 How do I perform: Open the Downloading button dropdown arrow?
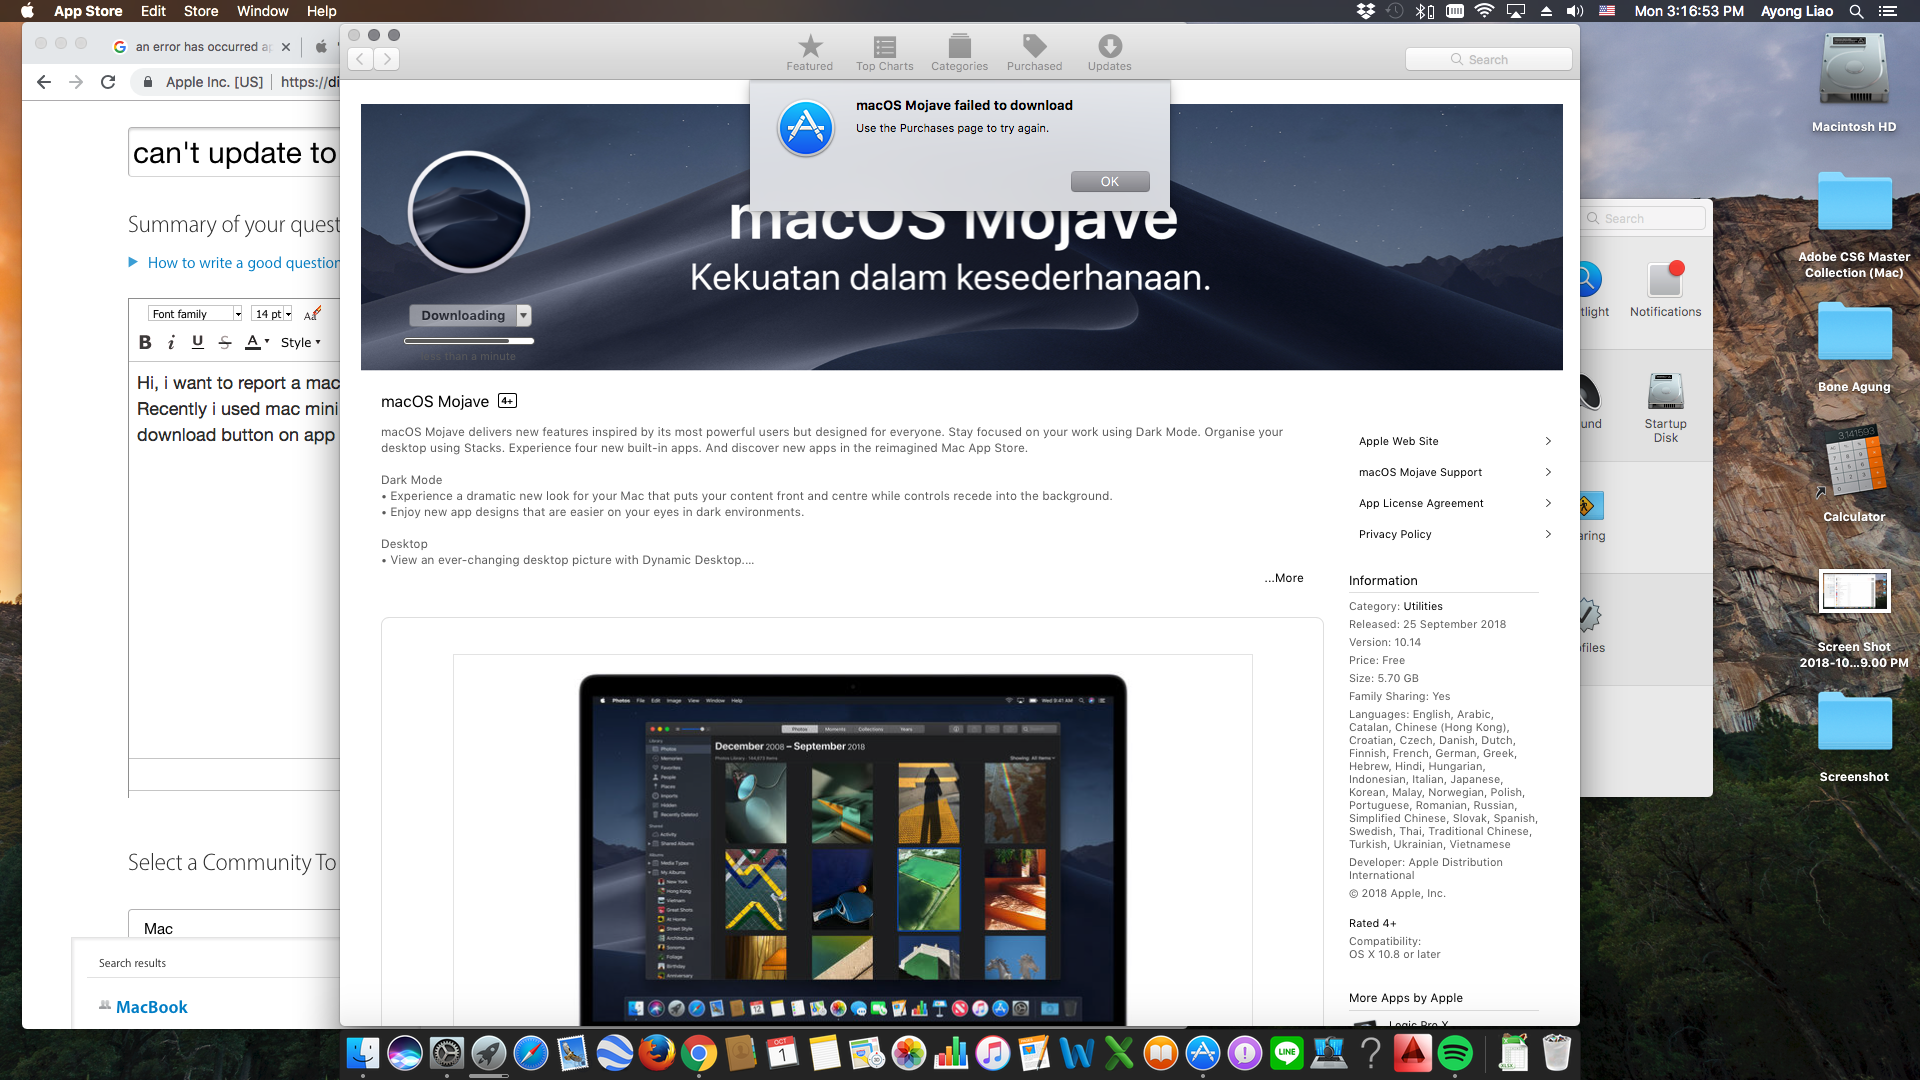click(x=523, y=315)
